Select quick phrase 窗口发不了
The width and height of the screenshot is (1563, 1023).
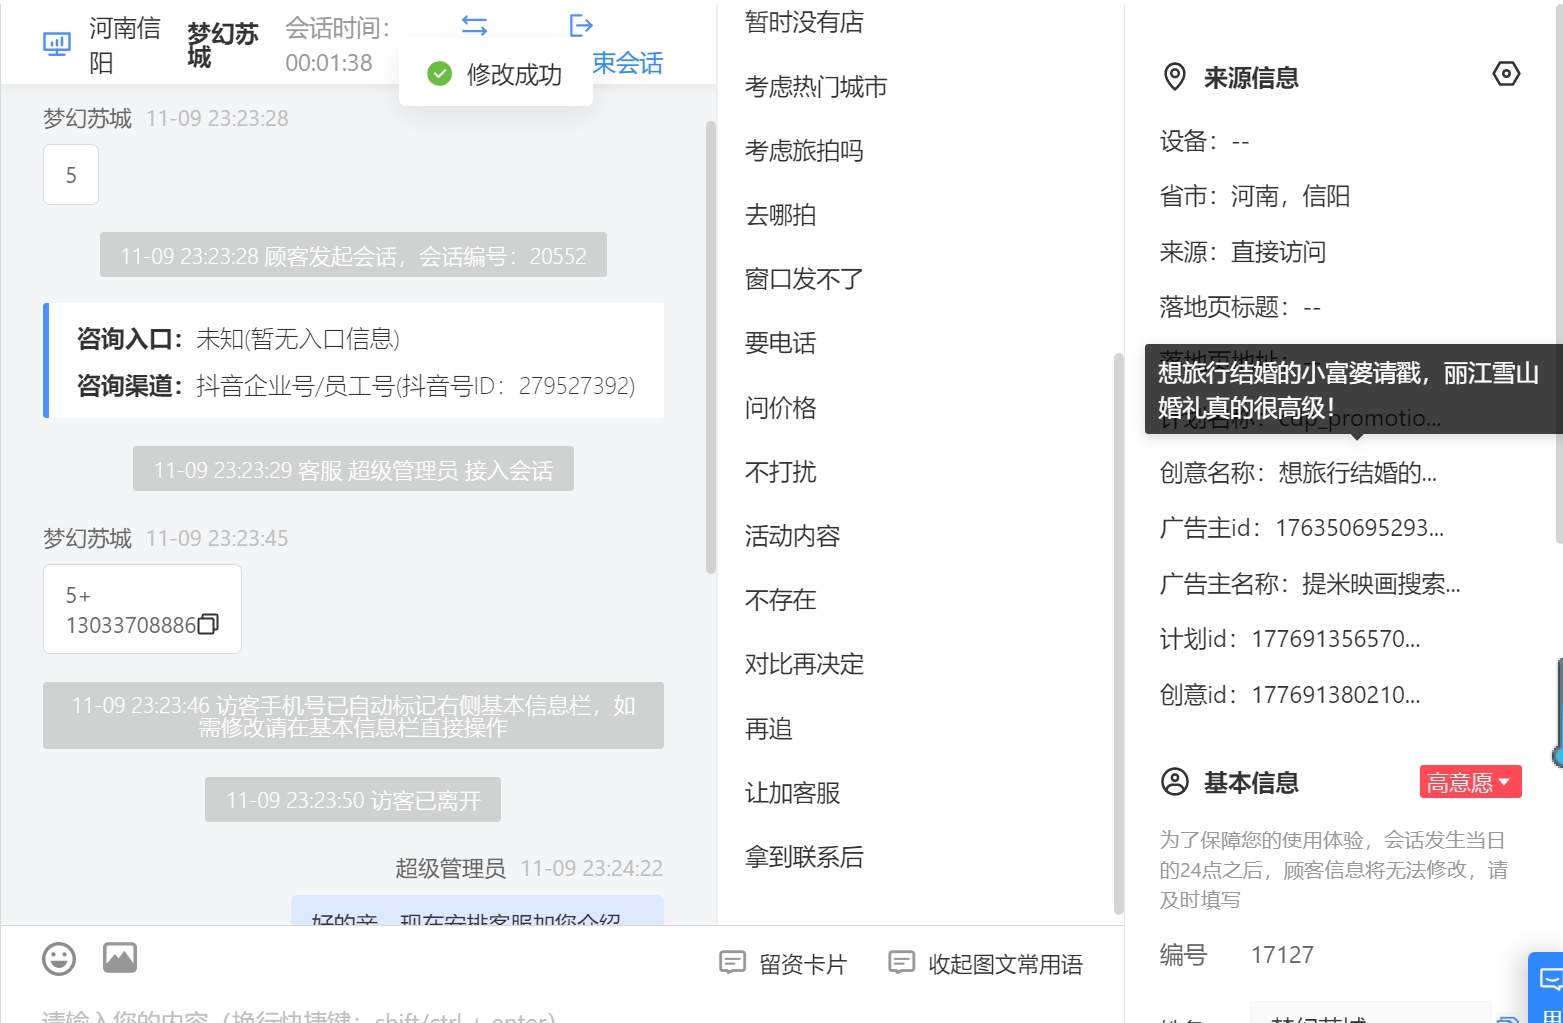coord(804,279)
